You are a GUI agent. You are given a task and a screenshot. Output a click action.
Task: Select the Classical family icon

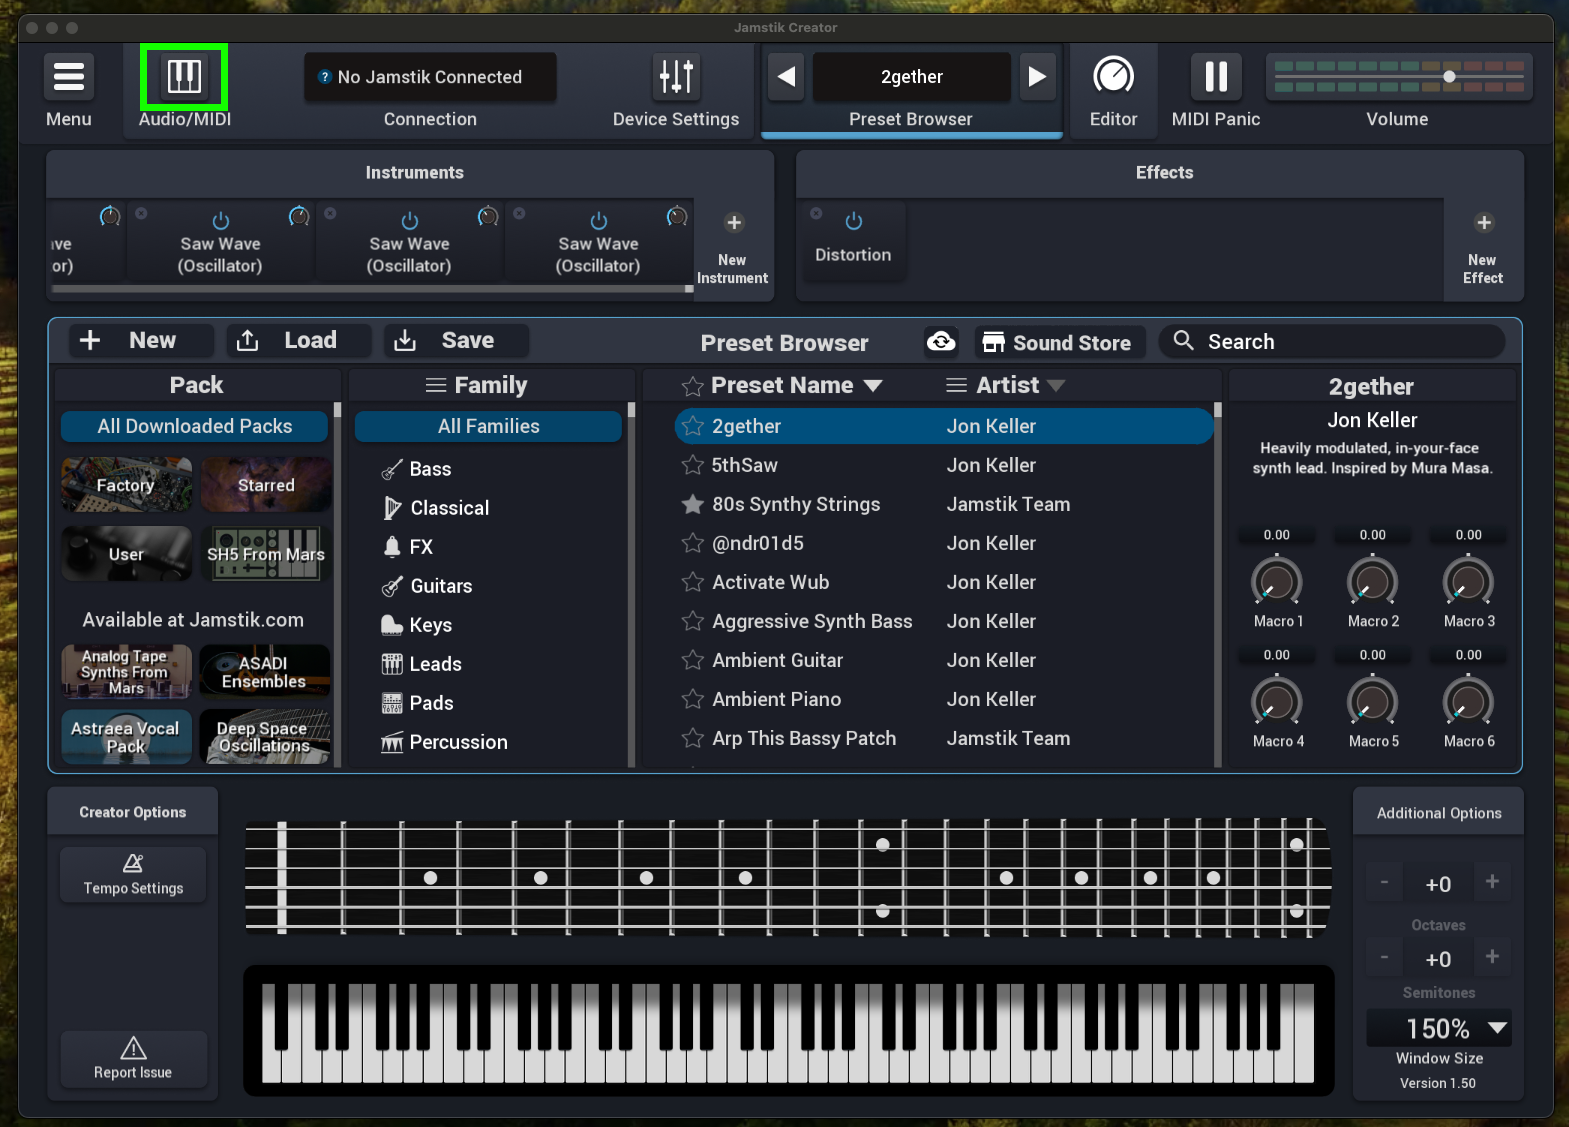(392, 508)
